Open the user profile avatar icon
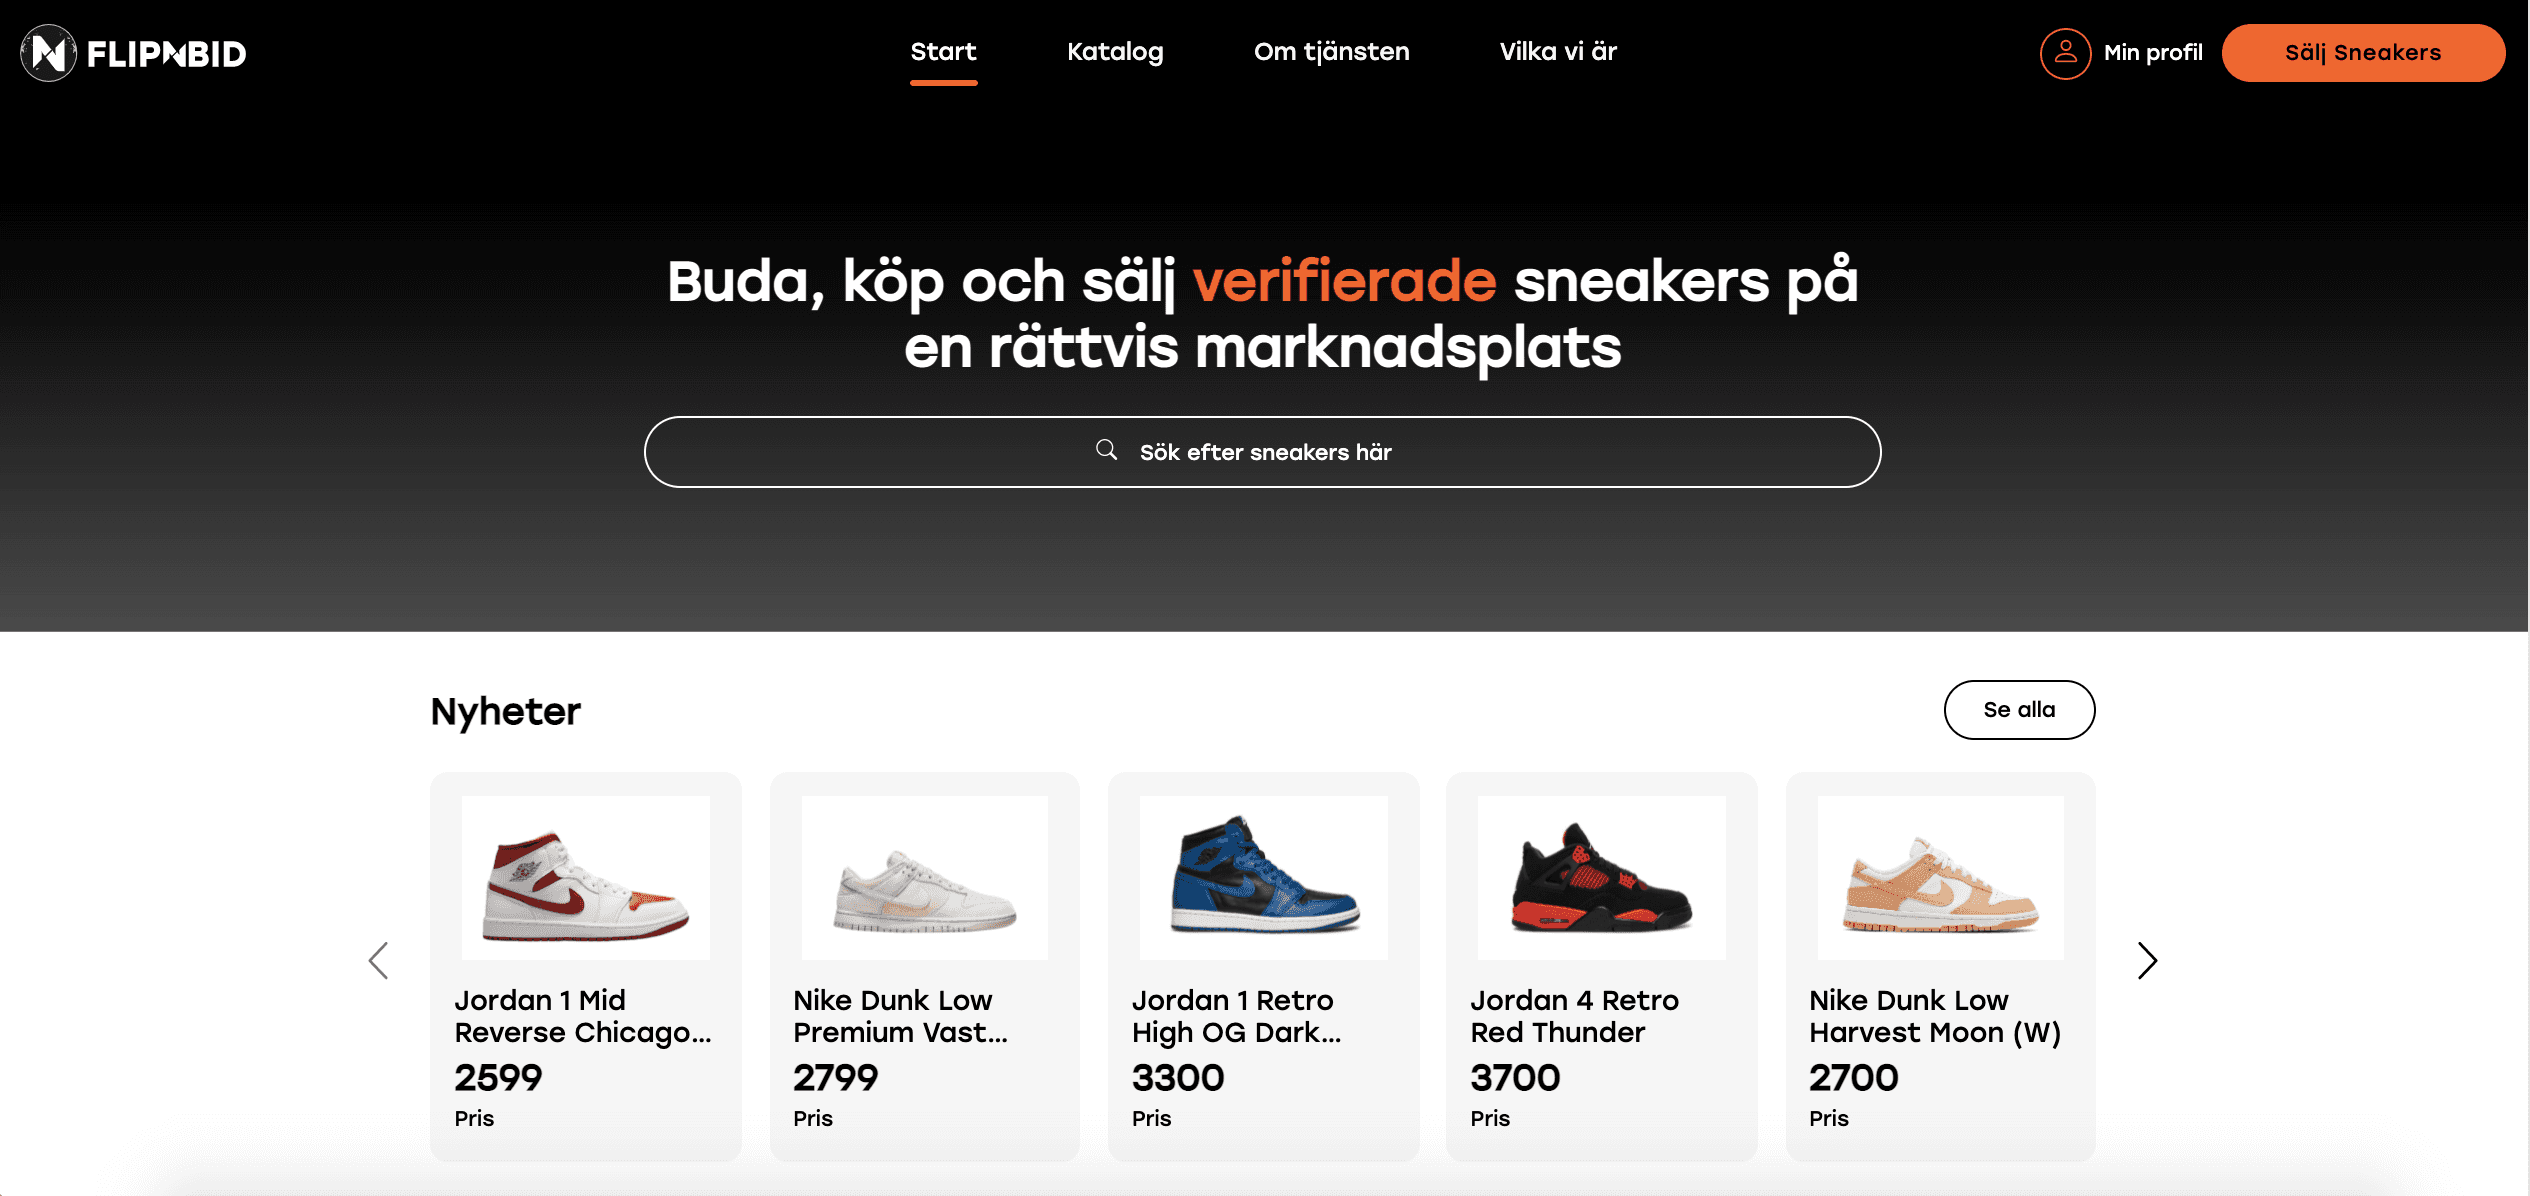 pos(2065,53)
